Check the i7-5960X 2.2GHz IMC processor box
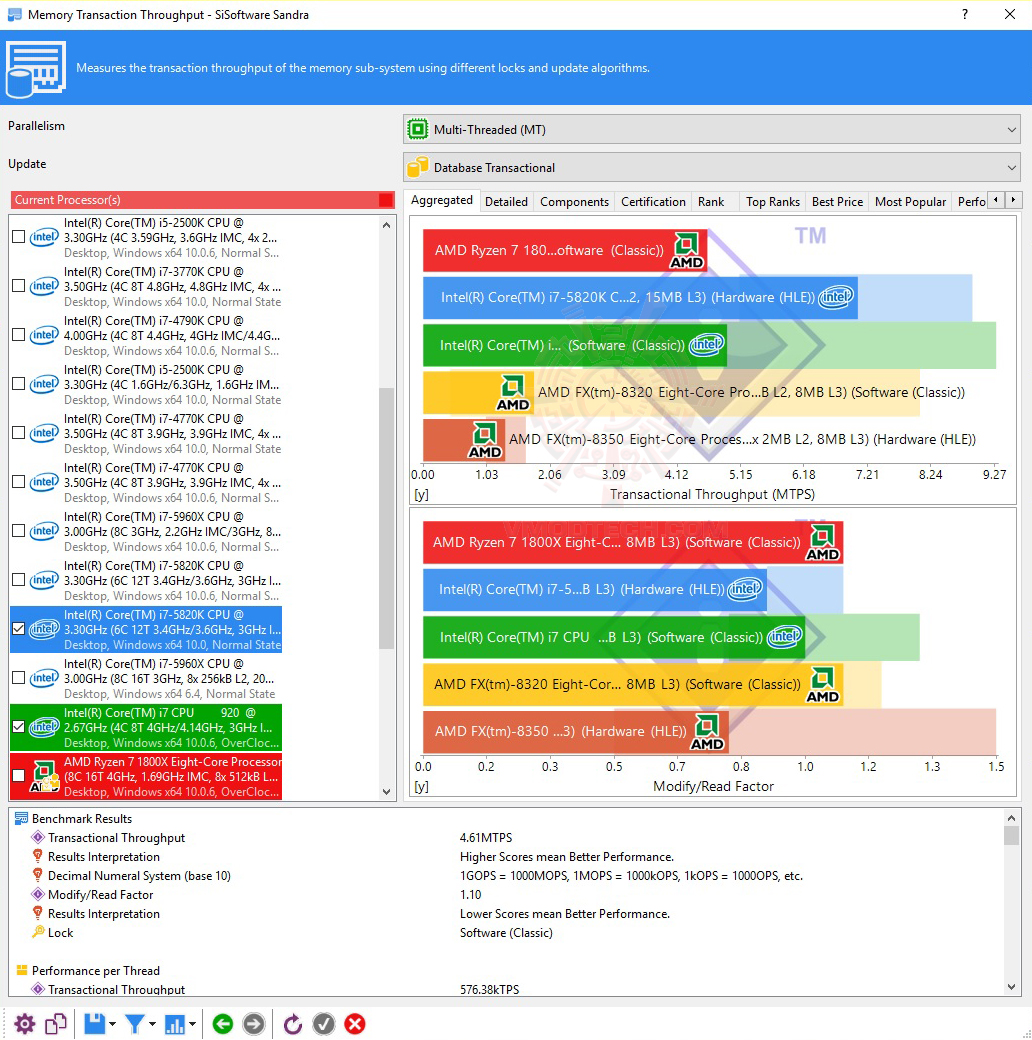 pos(19,531)
